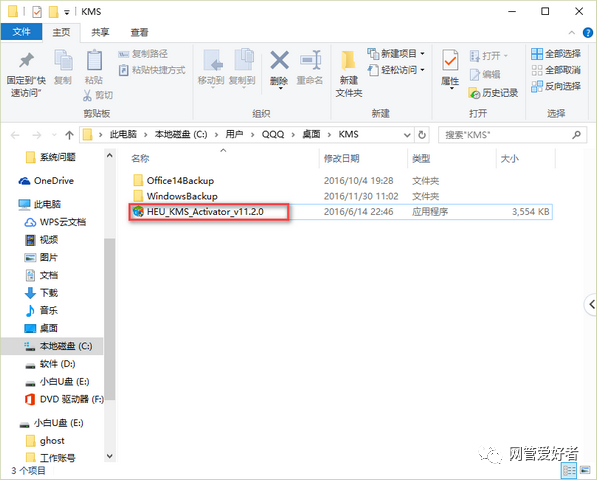Open the recent locations dropdown arrow
597x480 pixels.
[x=54, y=135]
